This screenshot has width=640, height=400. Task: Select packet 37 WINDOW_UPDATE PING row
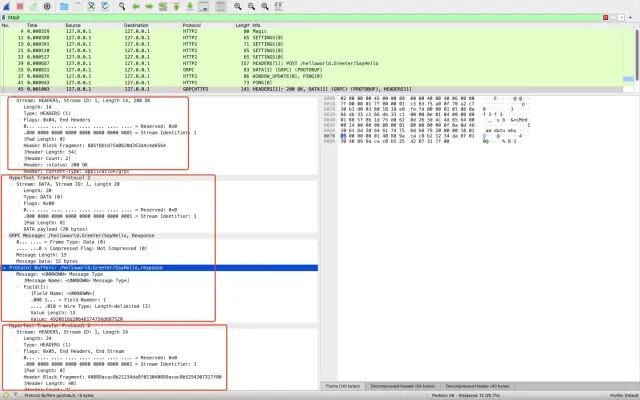coord(312,76)
